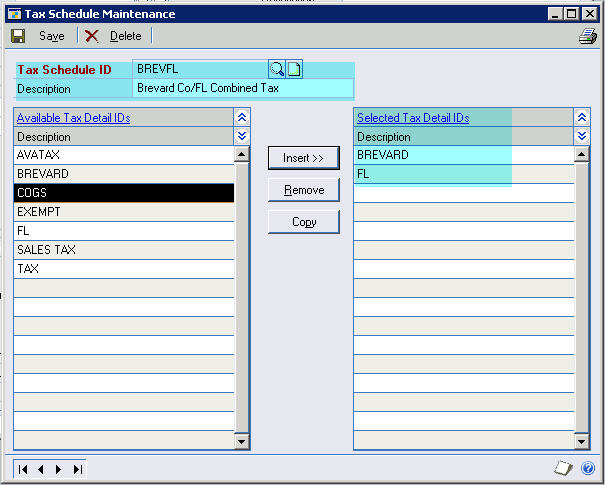Click the Save toolbar label

52,36
